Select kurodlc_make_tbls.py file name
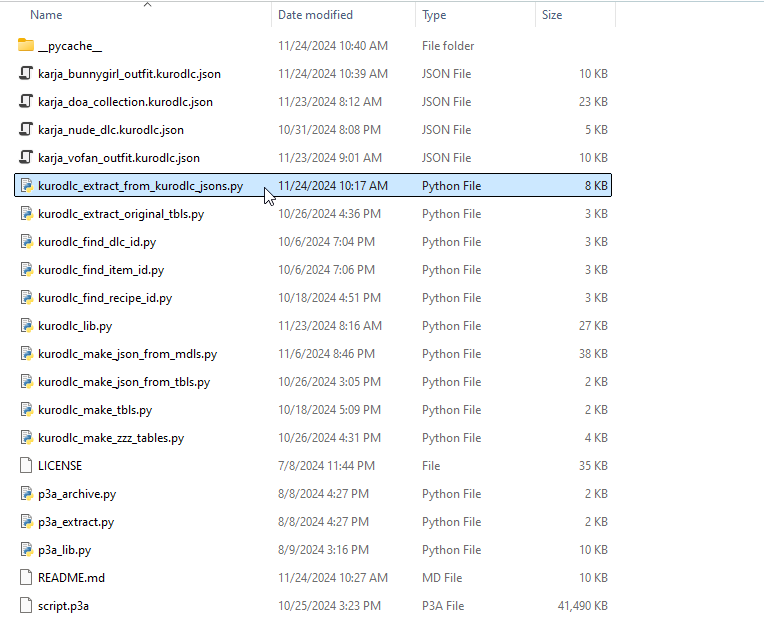764x619 pixels. (x=95, y=410)
